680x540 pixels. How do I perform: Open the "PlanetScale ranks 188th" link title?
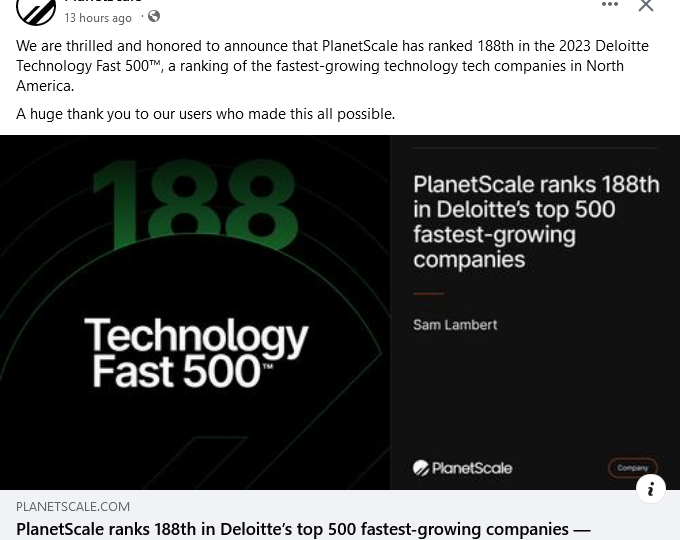(x=303, y=528)
